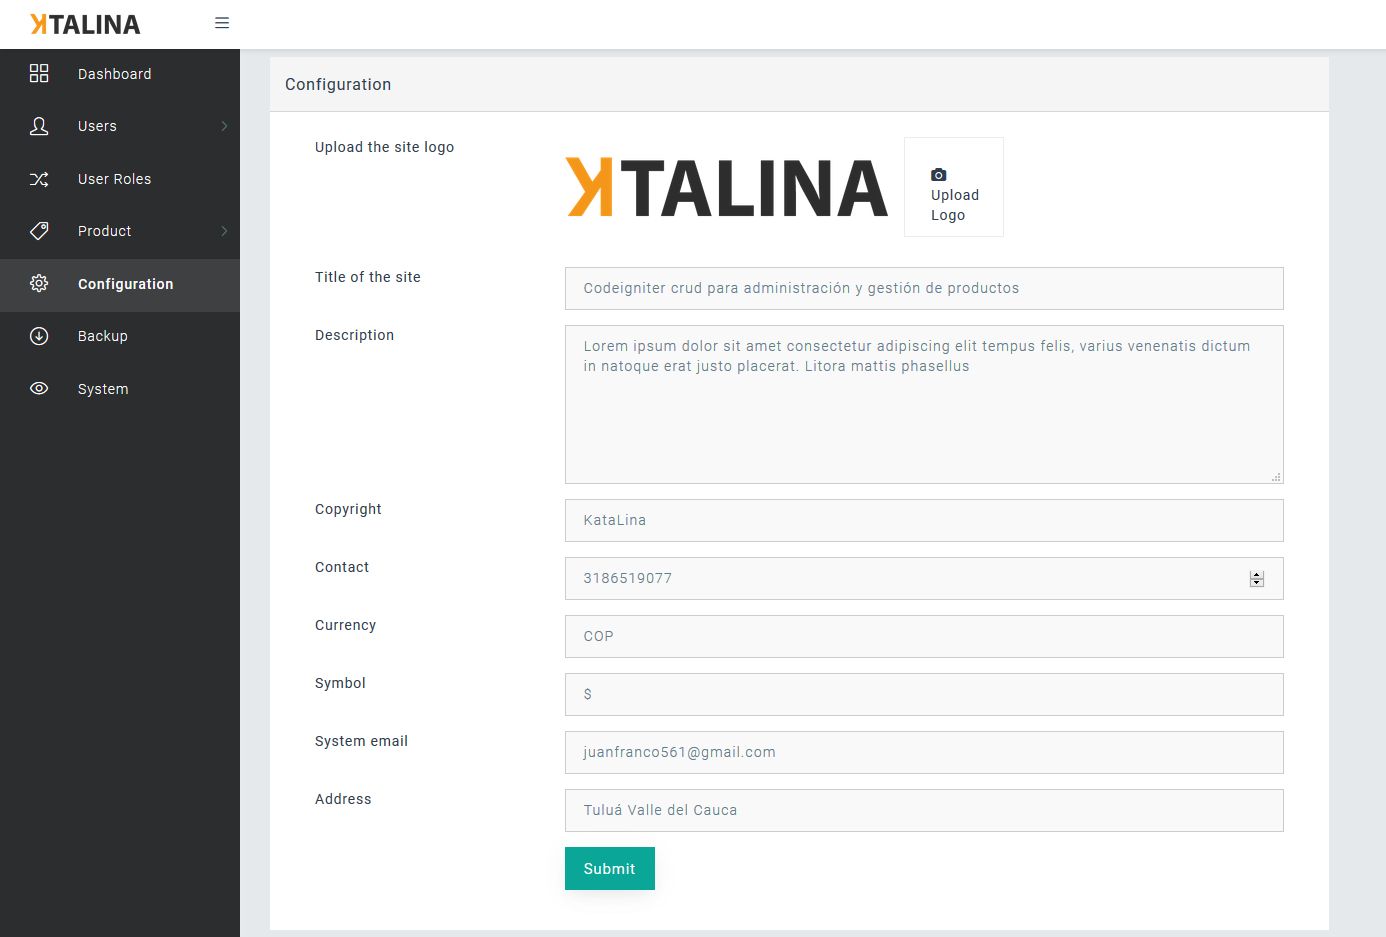Click into the Description textarea
This screenshot has height=937, width=1386.
coord(924,404)
